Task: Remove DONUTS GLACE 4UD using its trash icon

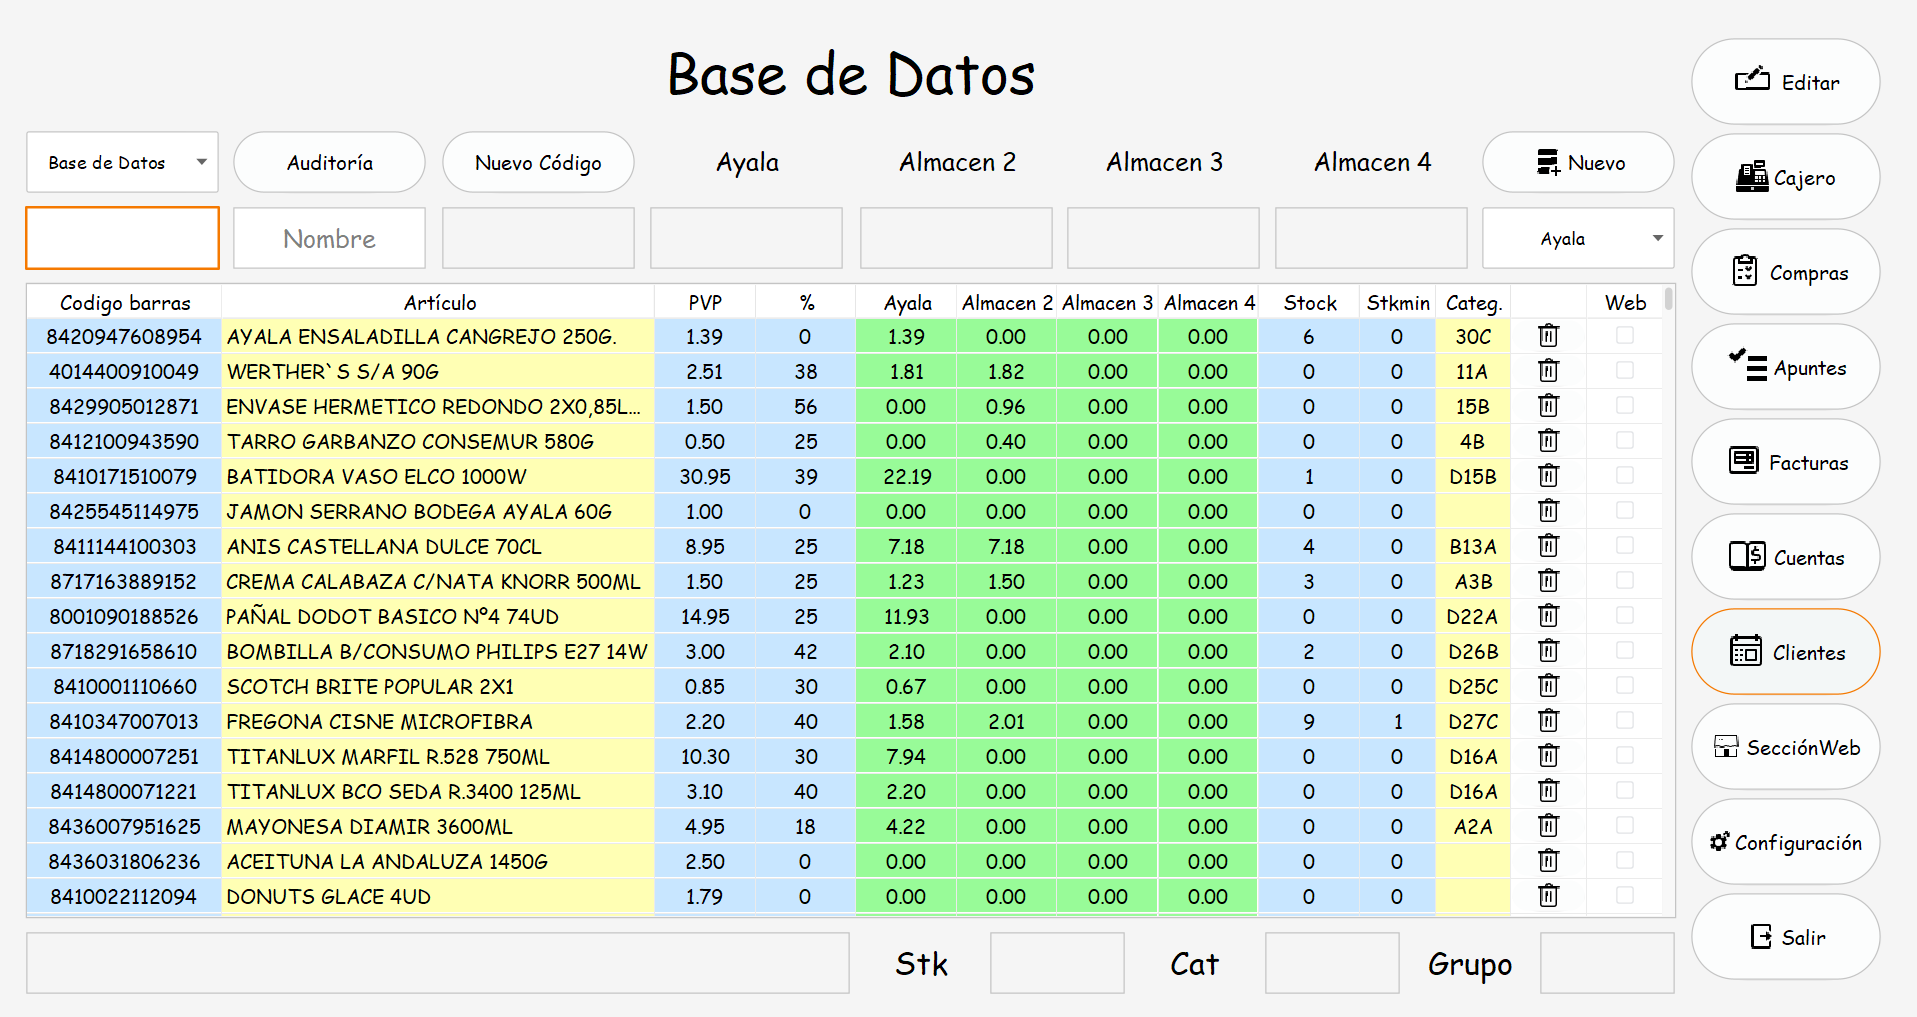Action: pos(1548,896)
